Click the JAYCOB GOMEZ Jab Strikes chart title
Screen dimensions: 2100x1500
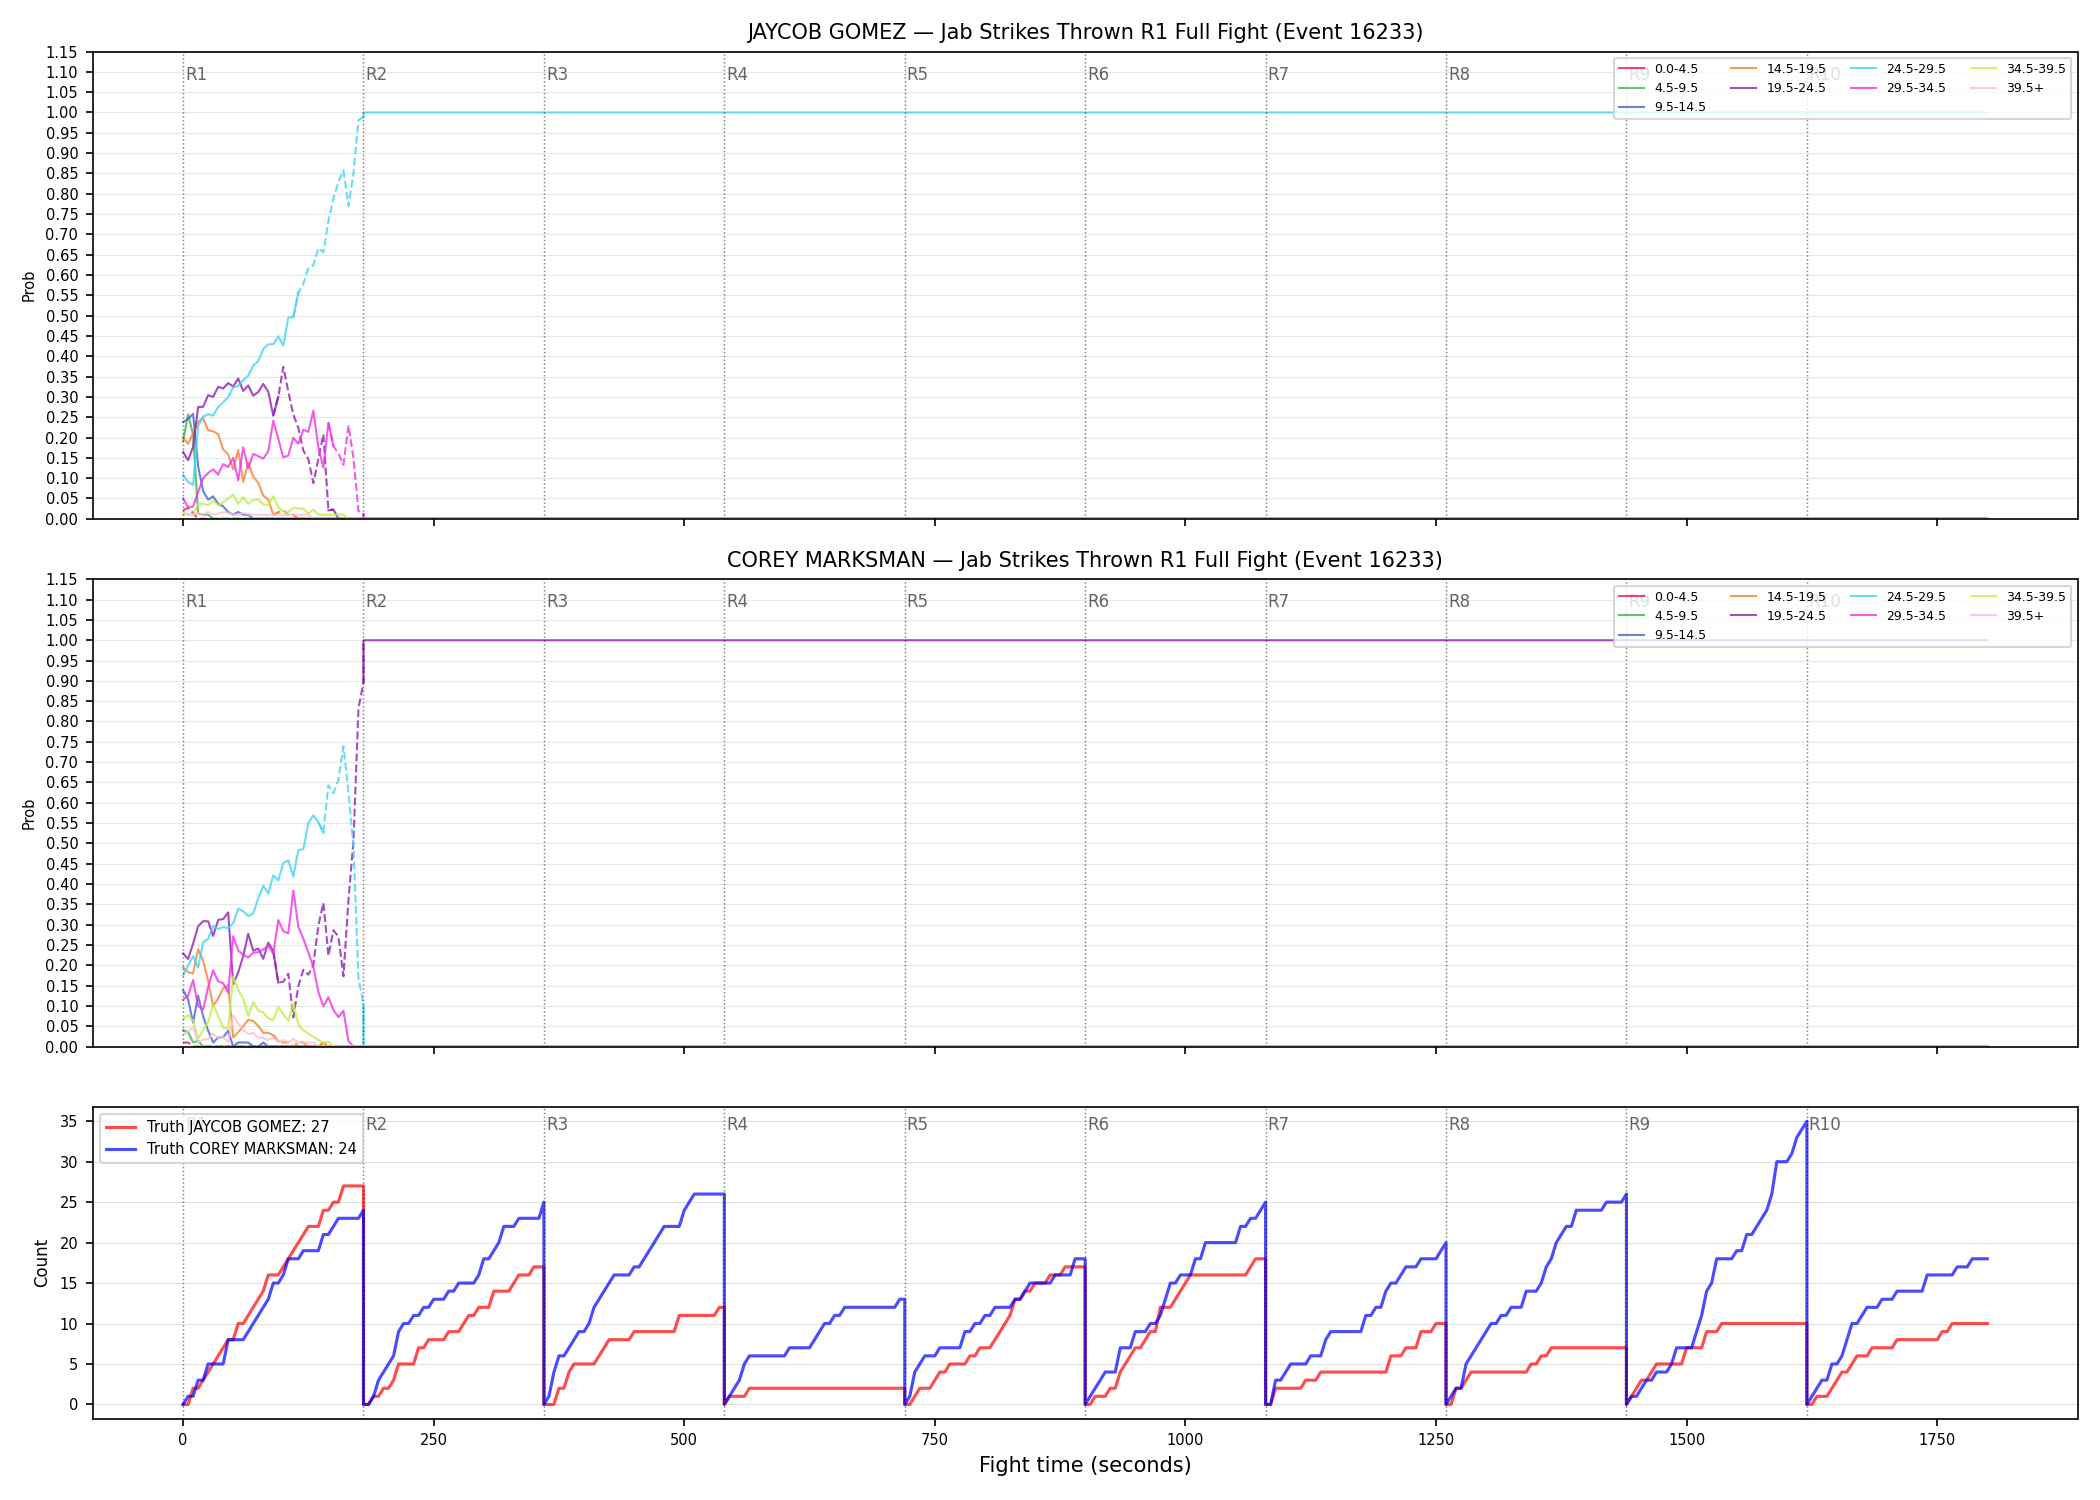tap(1085, 32)
